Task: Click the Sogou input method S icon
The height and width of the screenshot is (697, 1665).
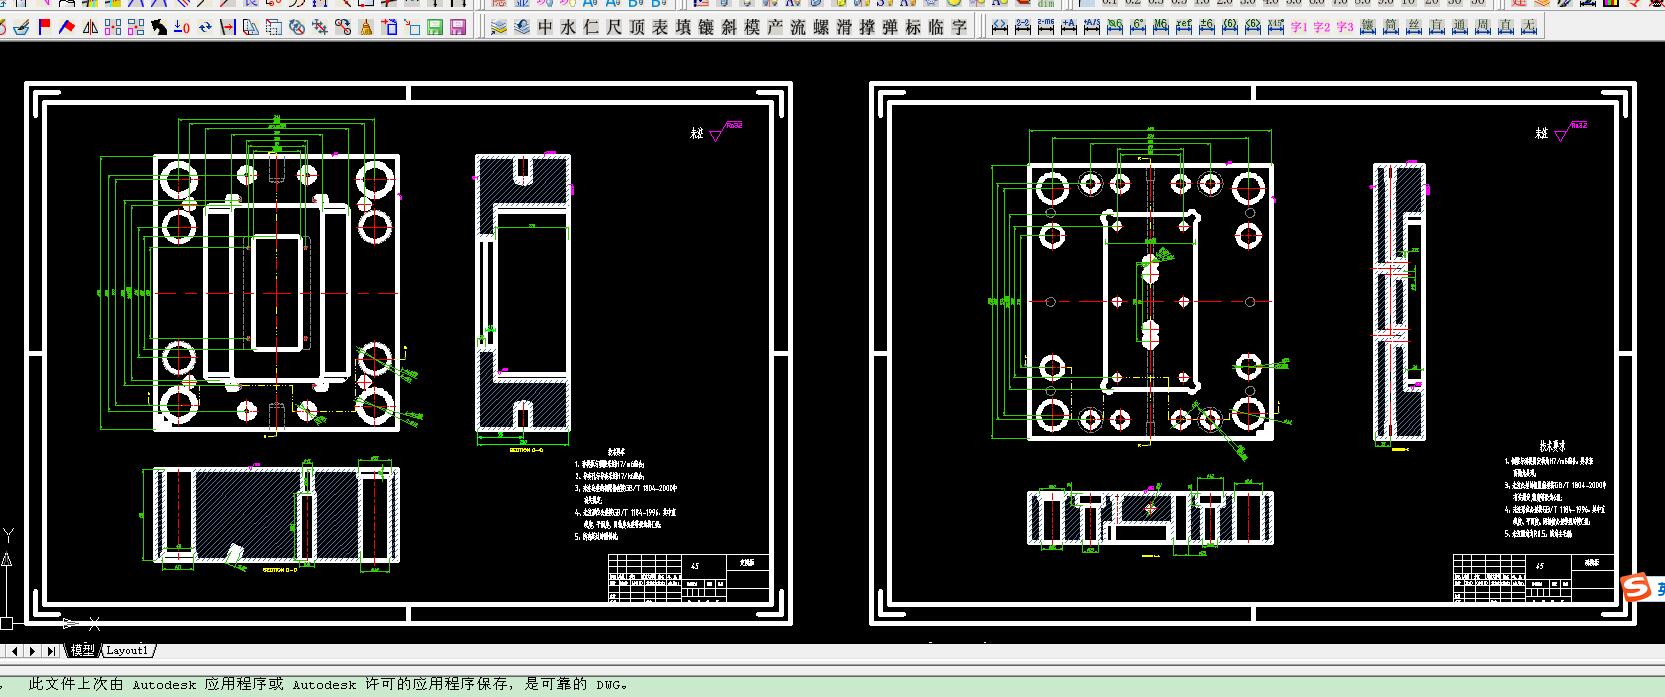Action: pos(1635,588)
